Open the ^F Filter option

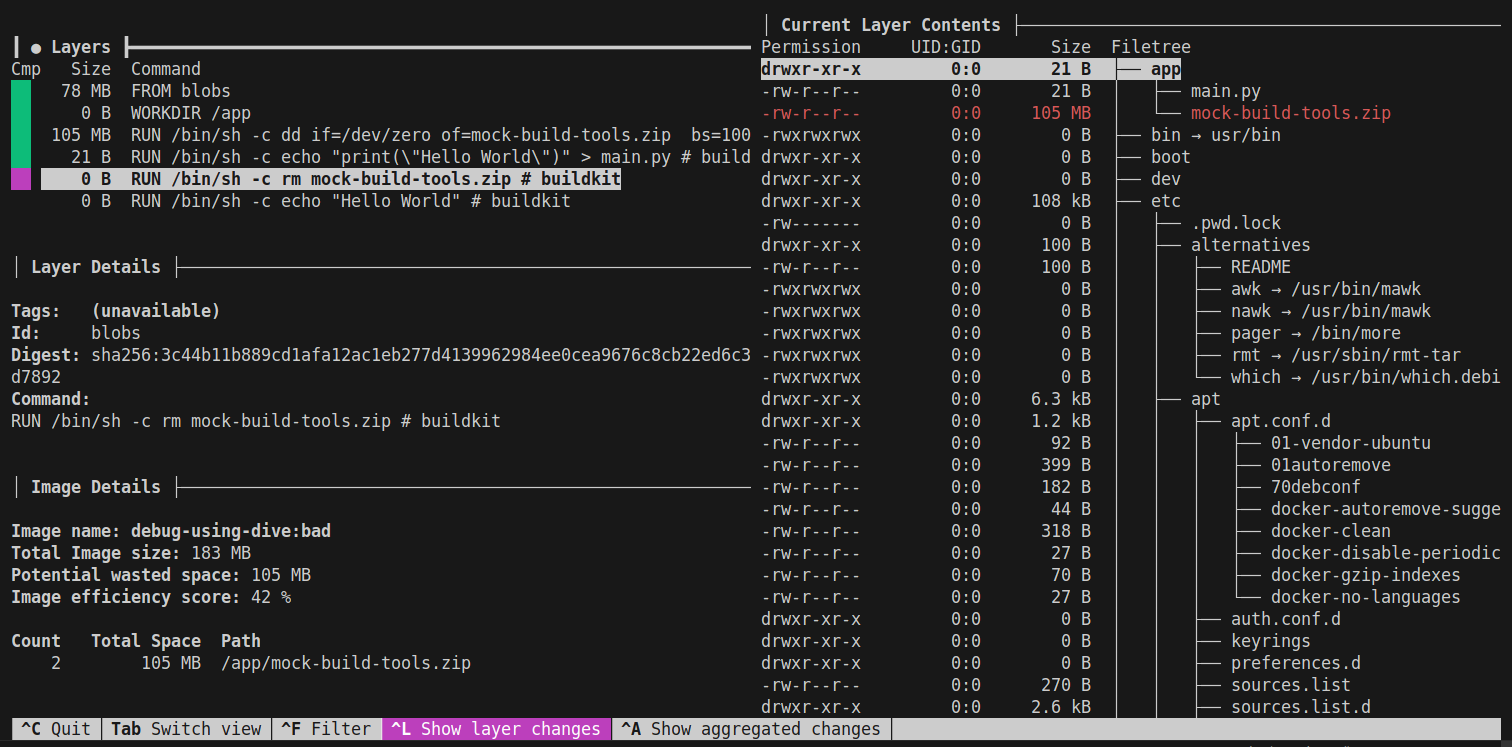326,729
